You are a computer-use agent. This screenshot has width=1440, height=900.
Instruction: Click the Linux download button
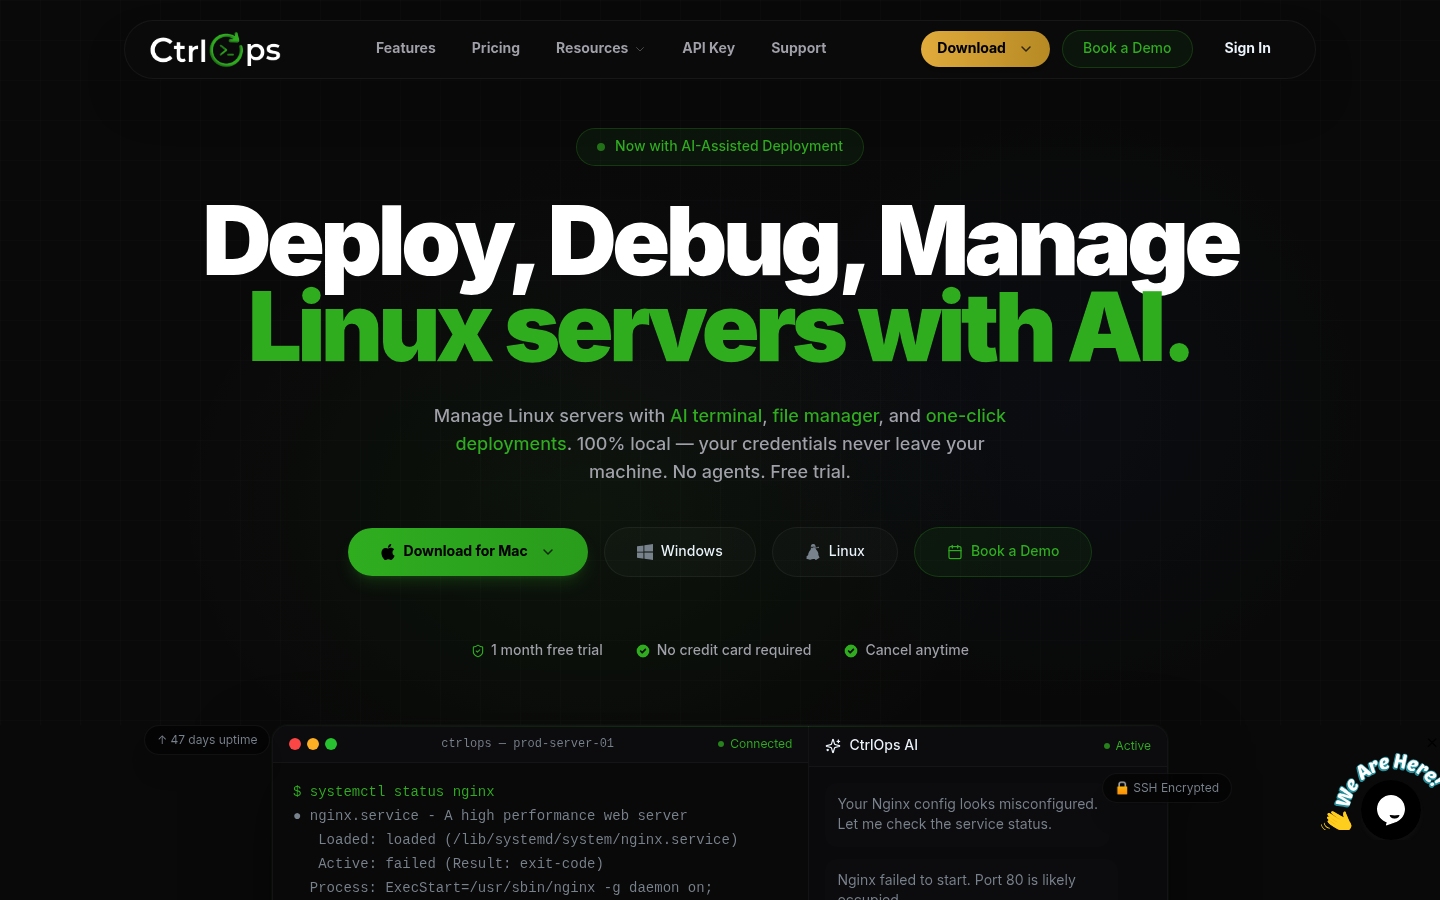[835, 552]
